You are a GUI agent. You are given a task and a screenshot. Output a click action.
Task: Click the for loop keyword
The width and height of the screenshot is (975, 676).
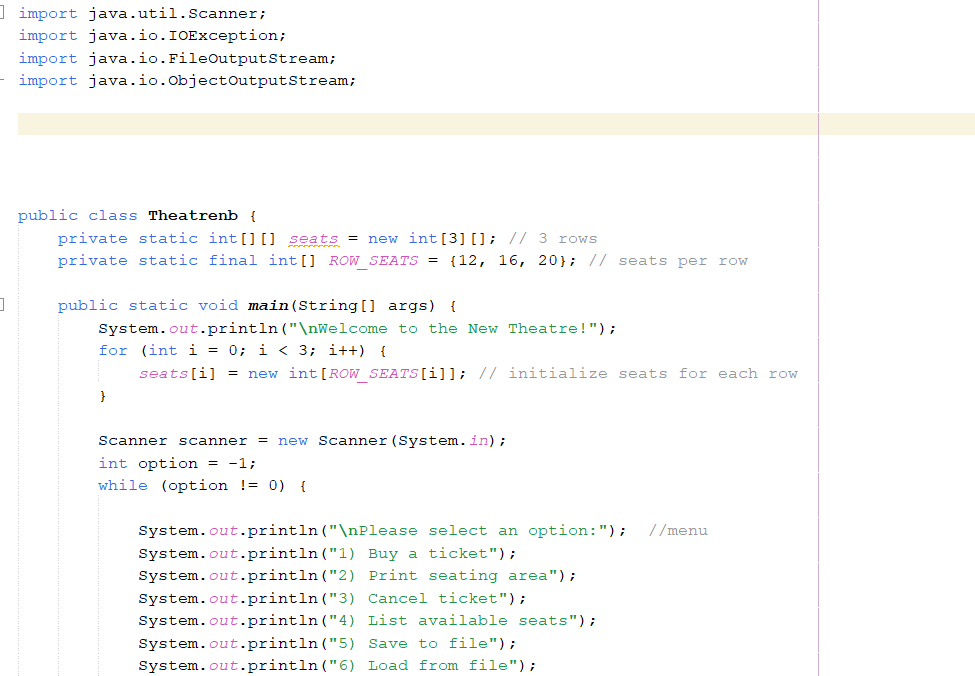point(113,350)
